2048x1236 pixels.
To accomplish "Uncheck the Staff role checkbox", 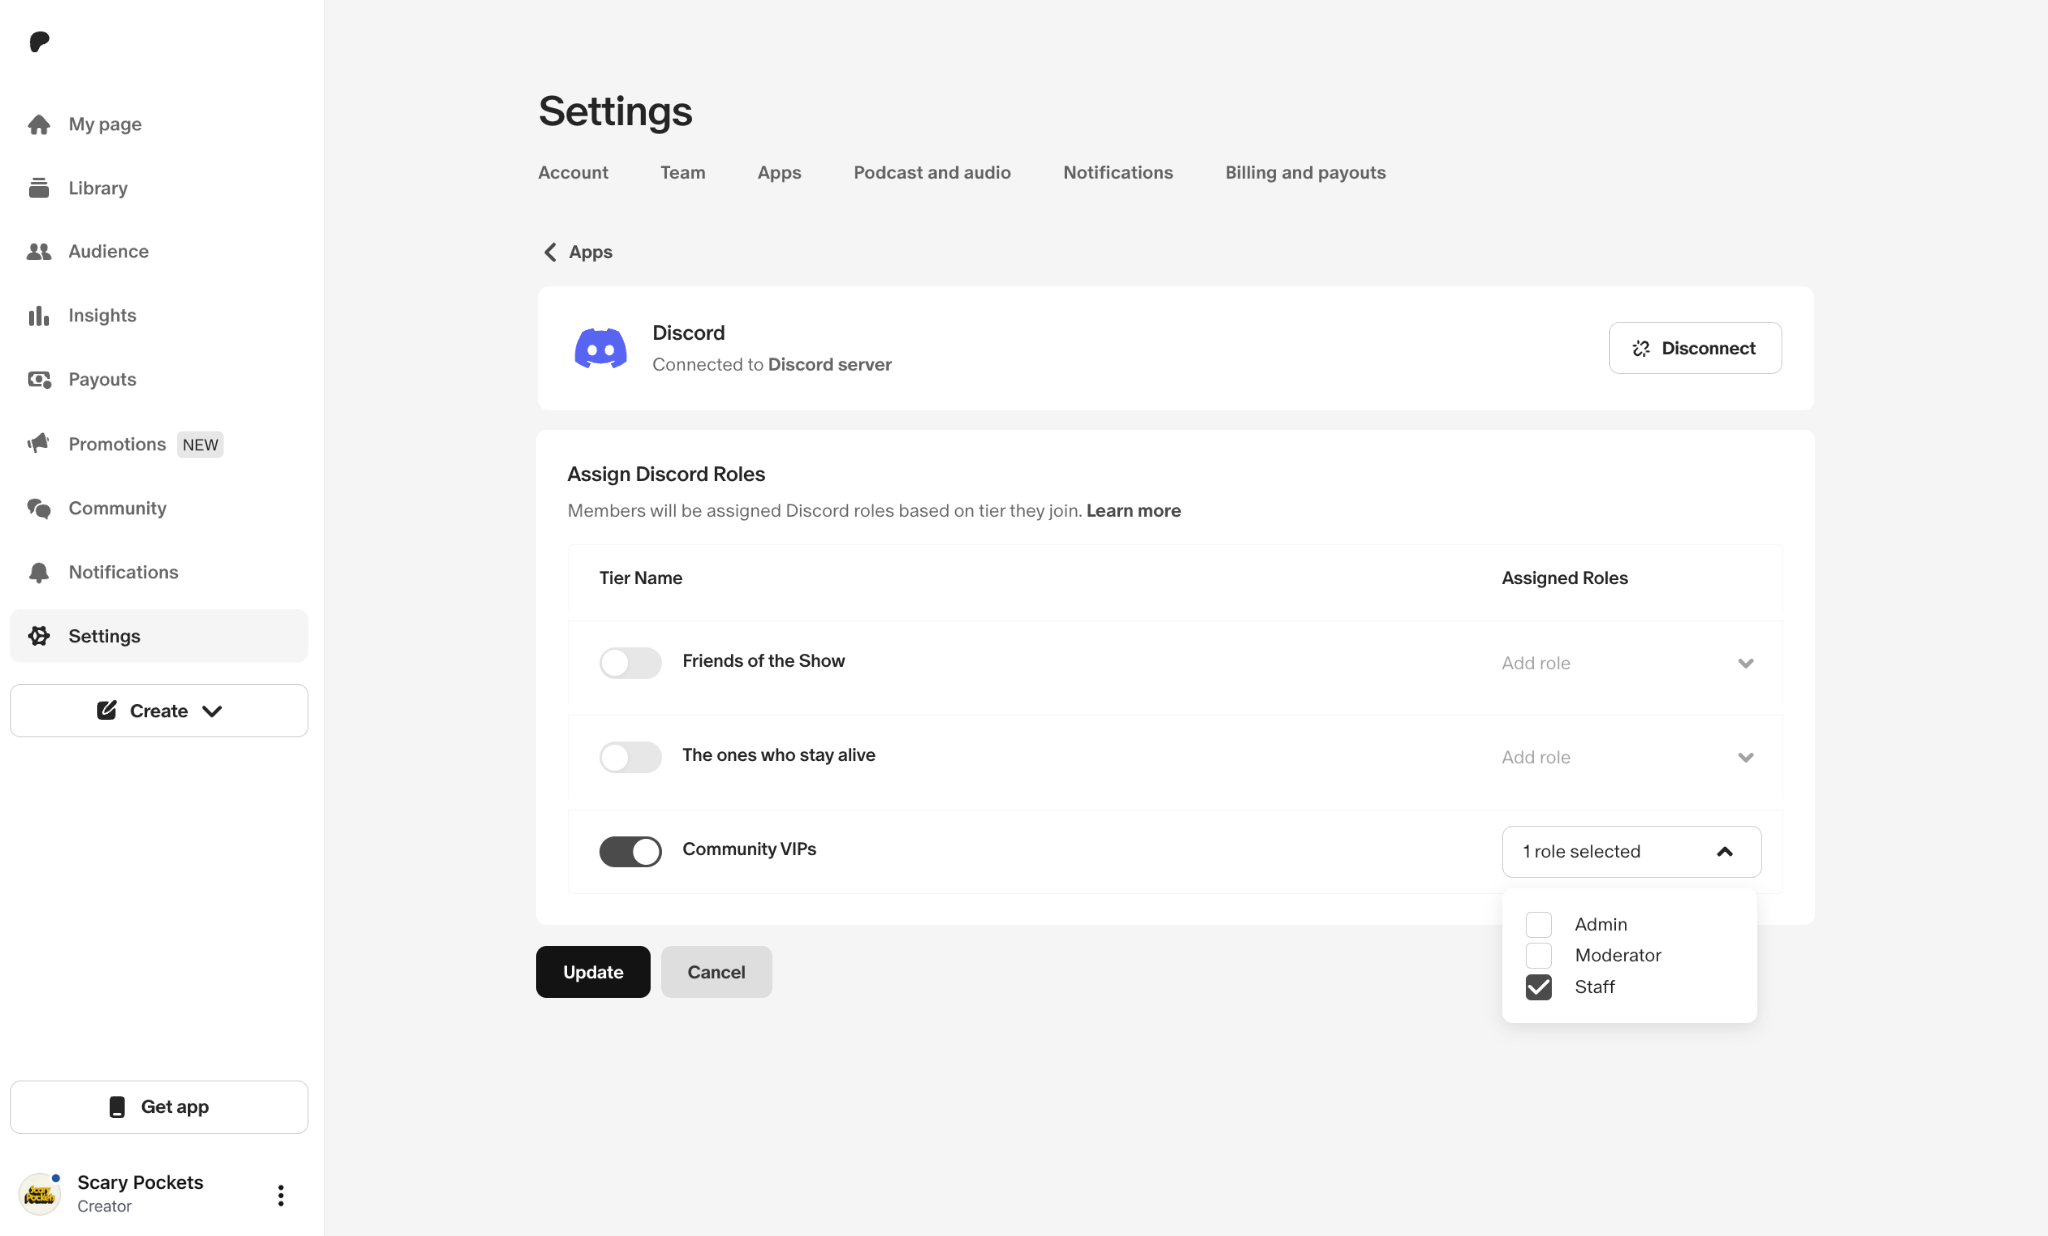I will pyautogui.click(x=1539, y=987).
